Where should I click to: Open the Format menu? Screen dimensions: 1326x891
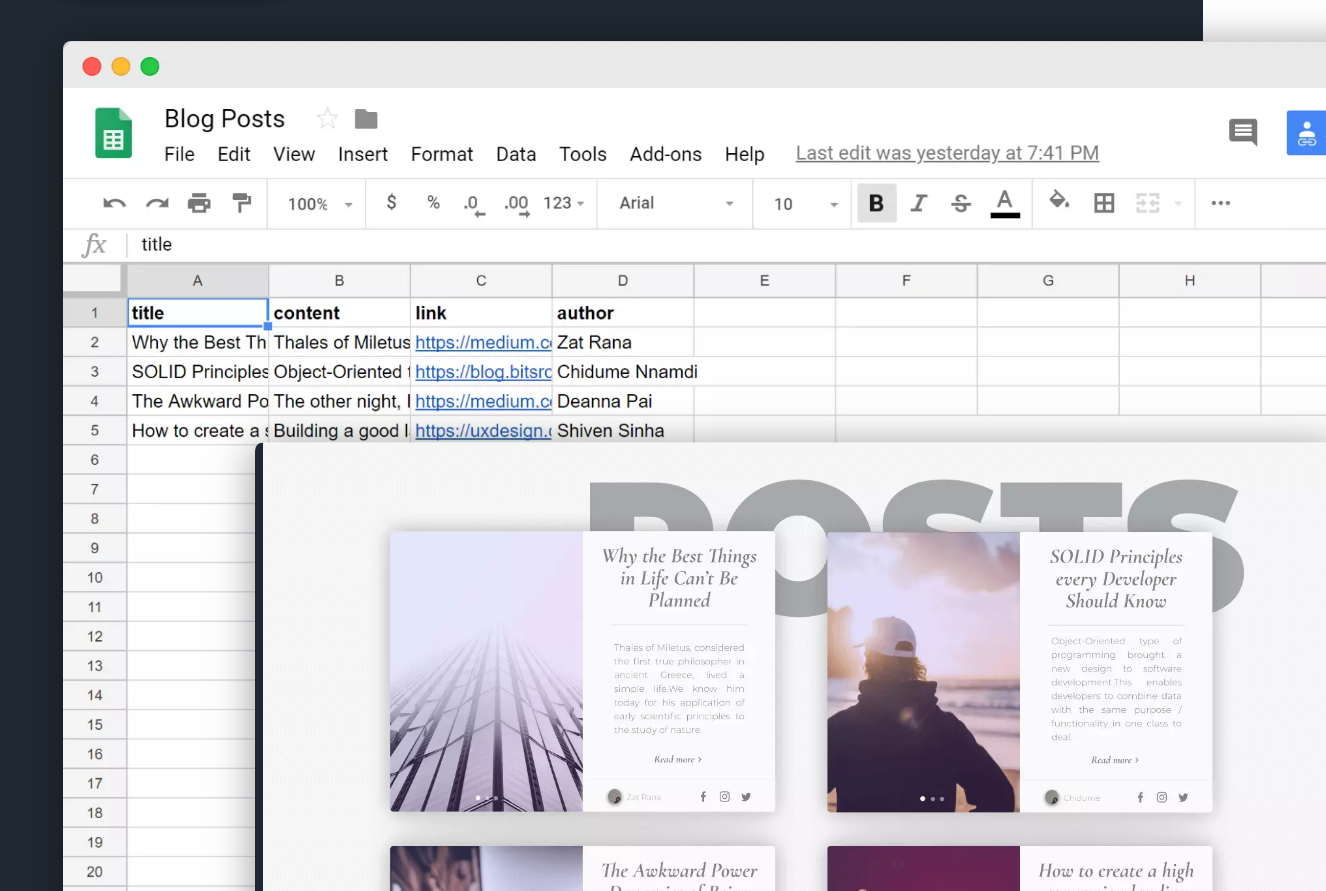[442, 154]
